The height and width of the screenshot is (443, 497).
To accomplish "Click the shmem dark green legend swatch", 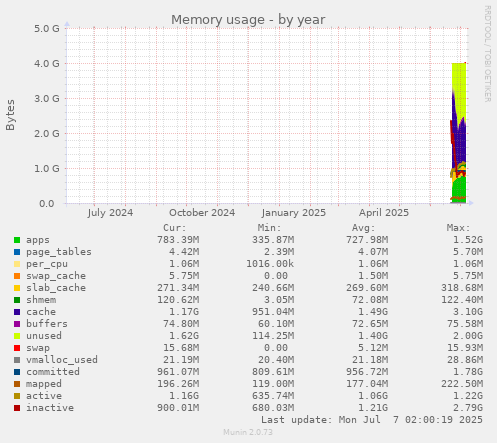I will [17, 300].
